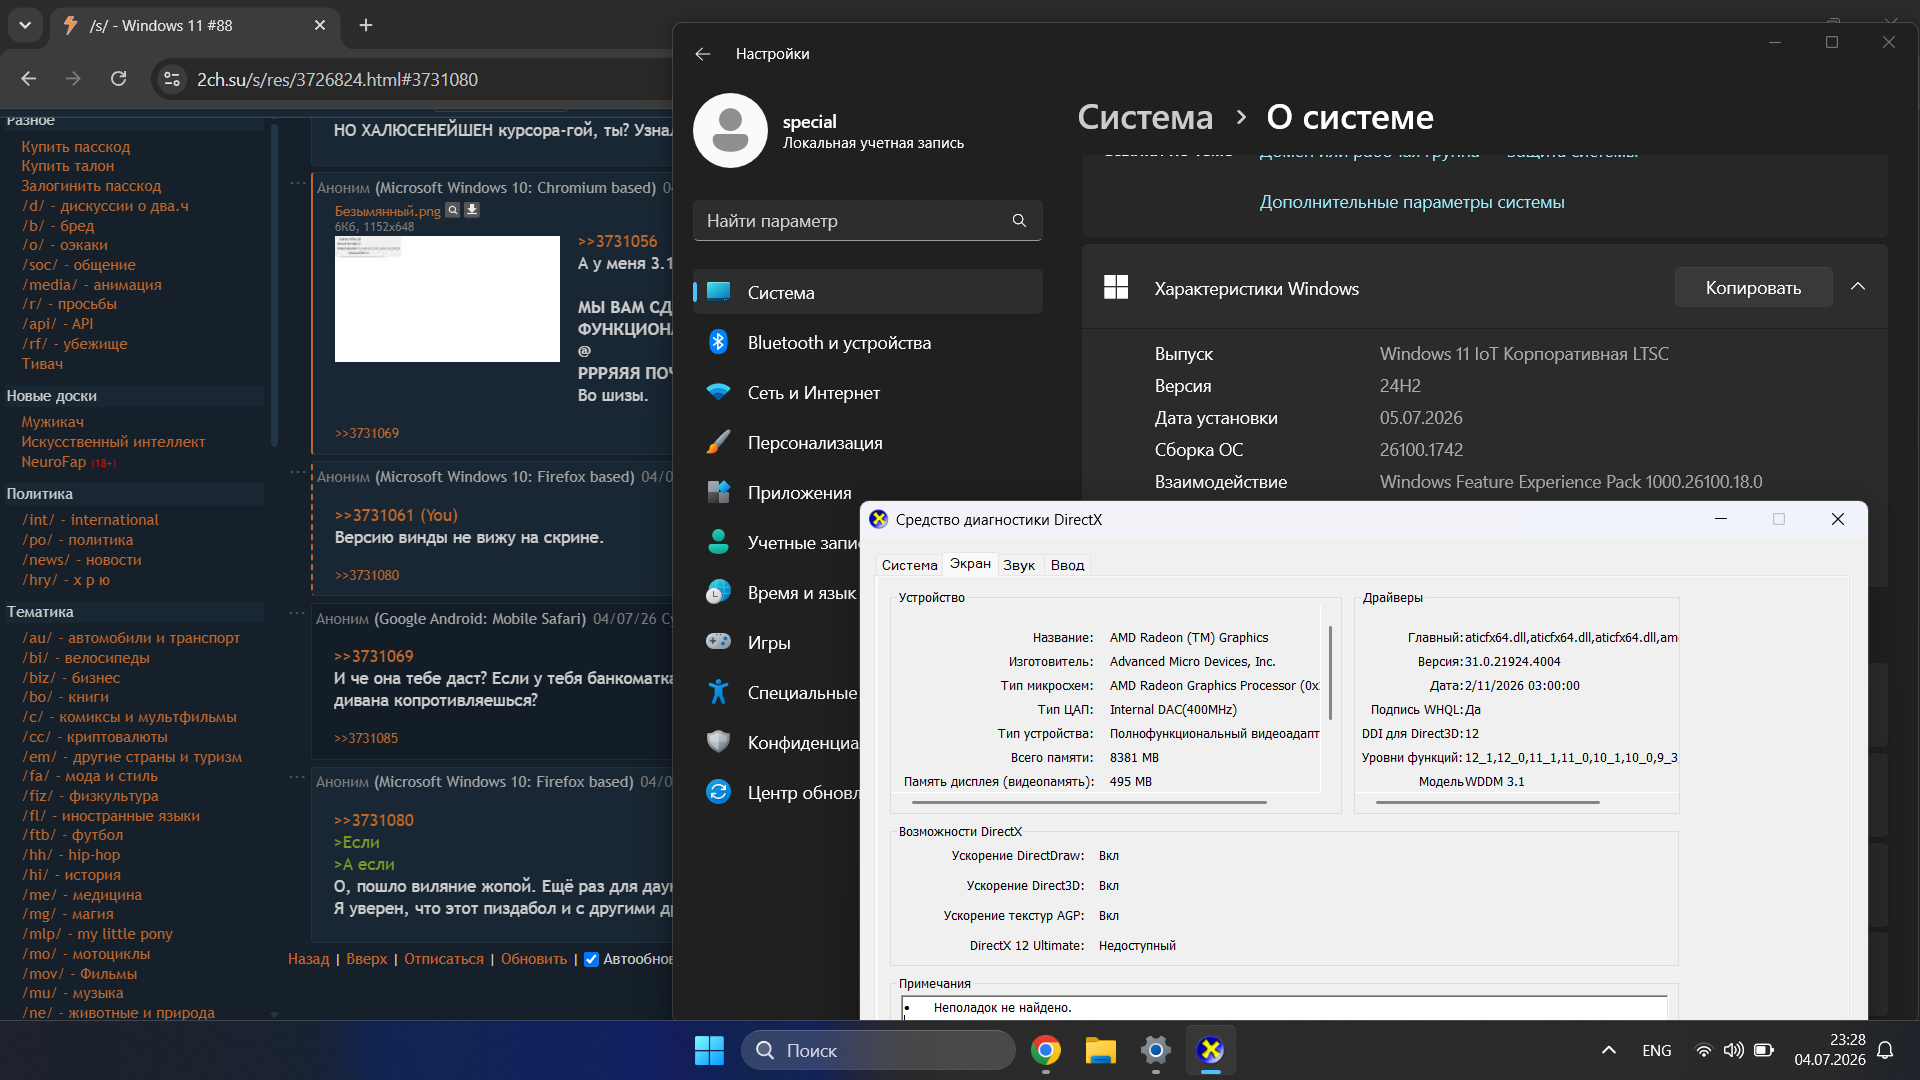Focus the Найти параметр search field

868,220
